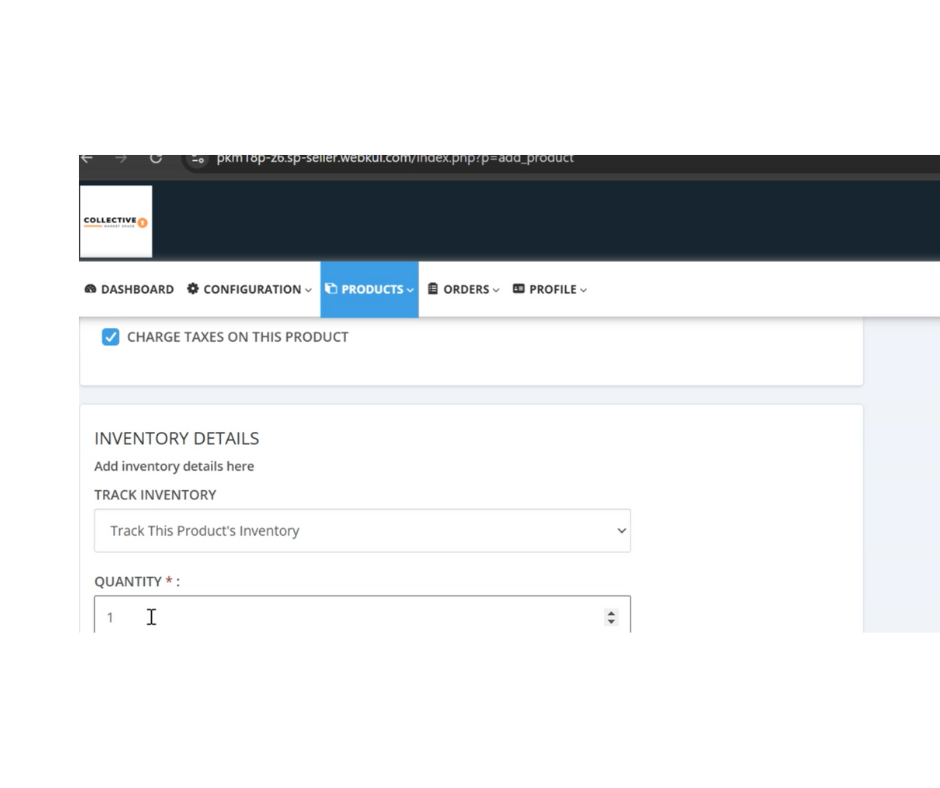This screenshot has width=940, height=788.
Task: Open the Configuration menu
Action: pos(249,289)
